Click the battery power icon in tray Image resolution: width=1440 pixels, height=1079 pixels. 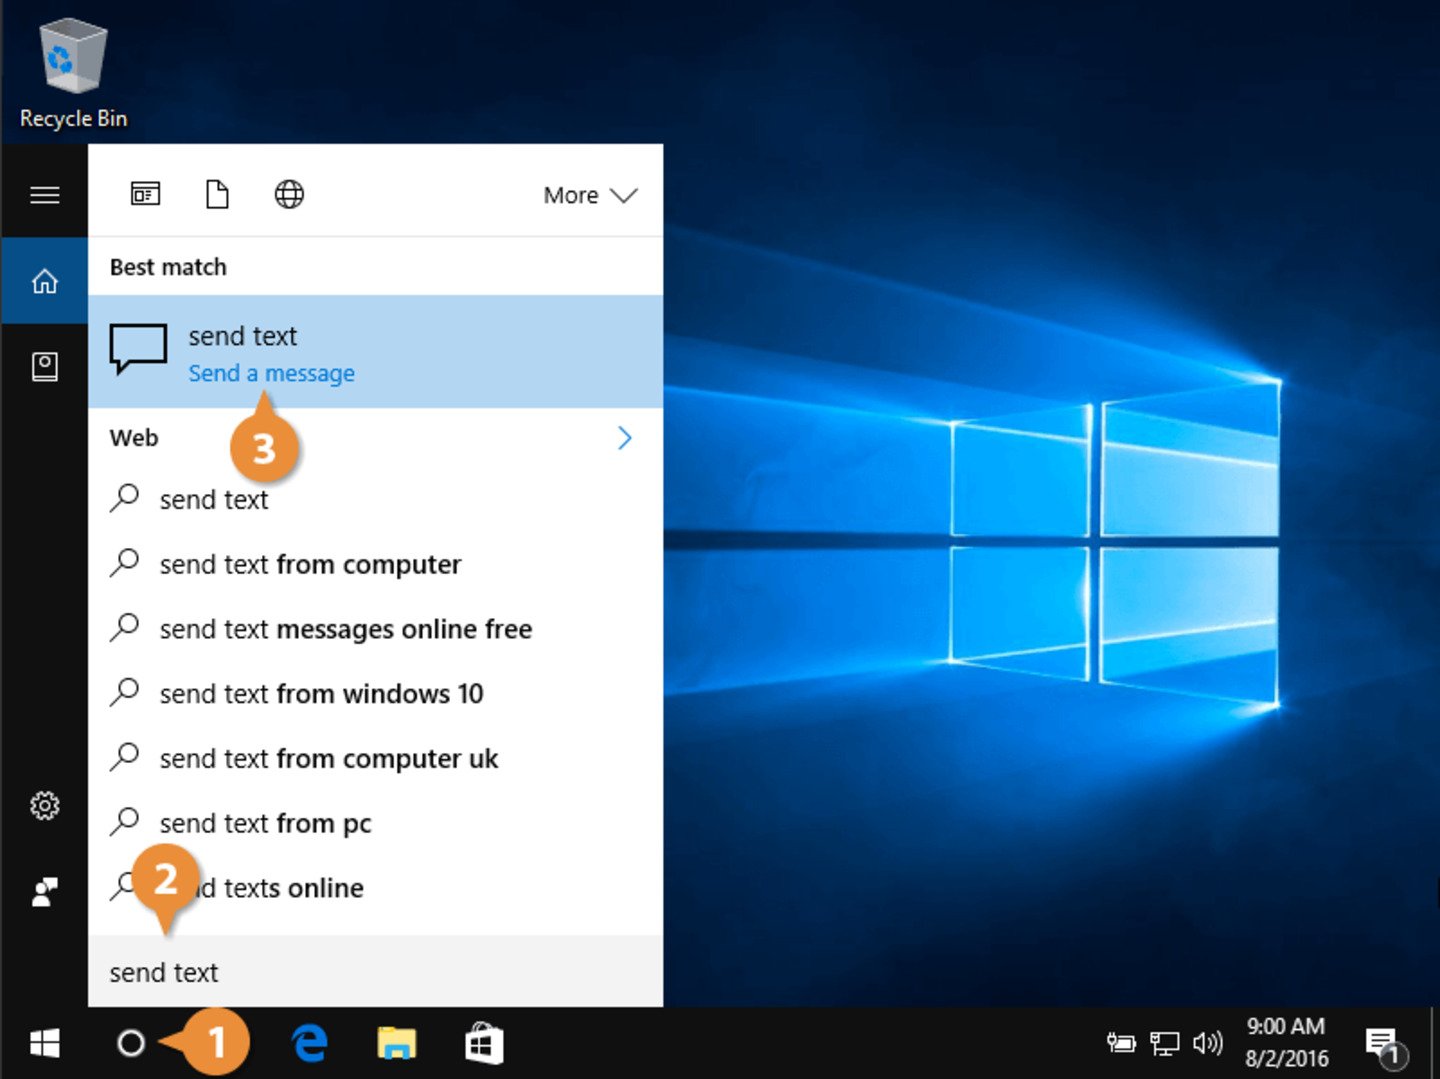[x=1121, y=1043]
